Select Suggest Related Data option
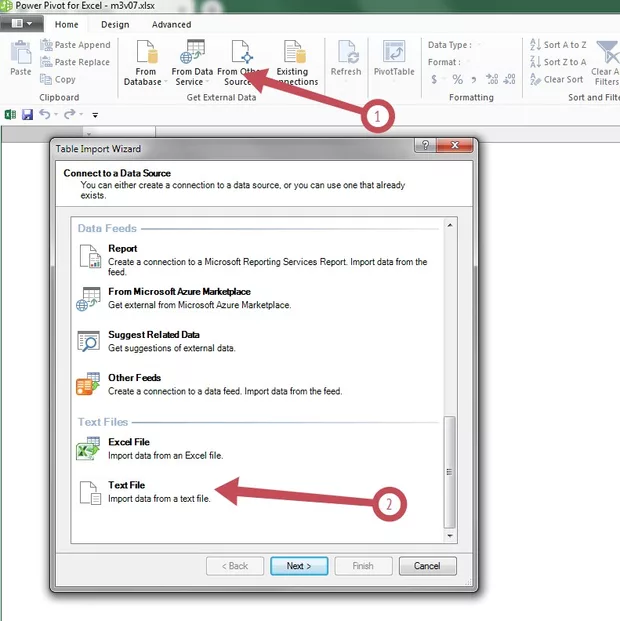 coord(254,341)
